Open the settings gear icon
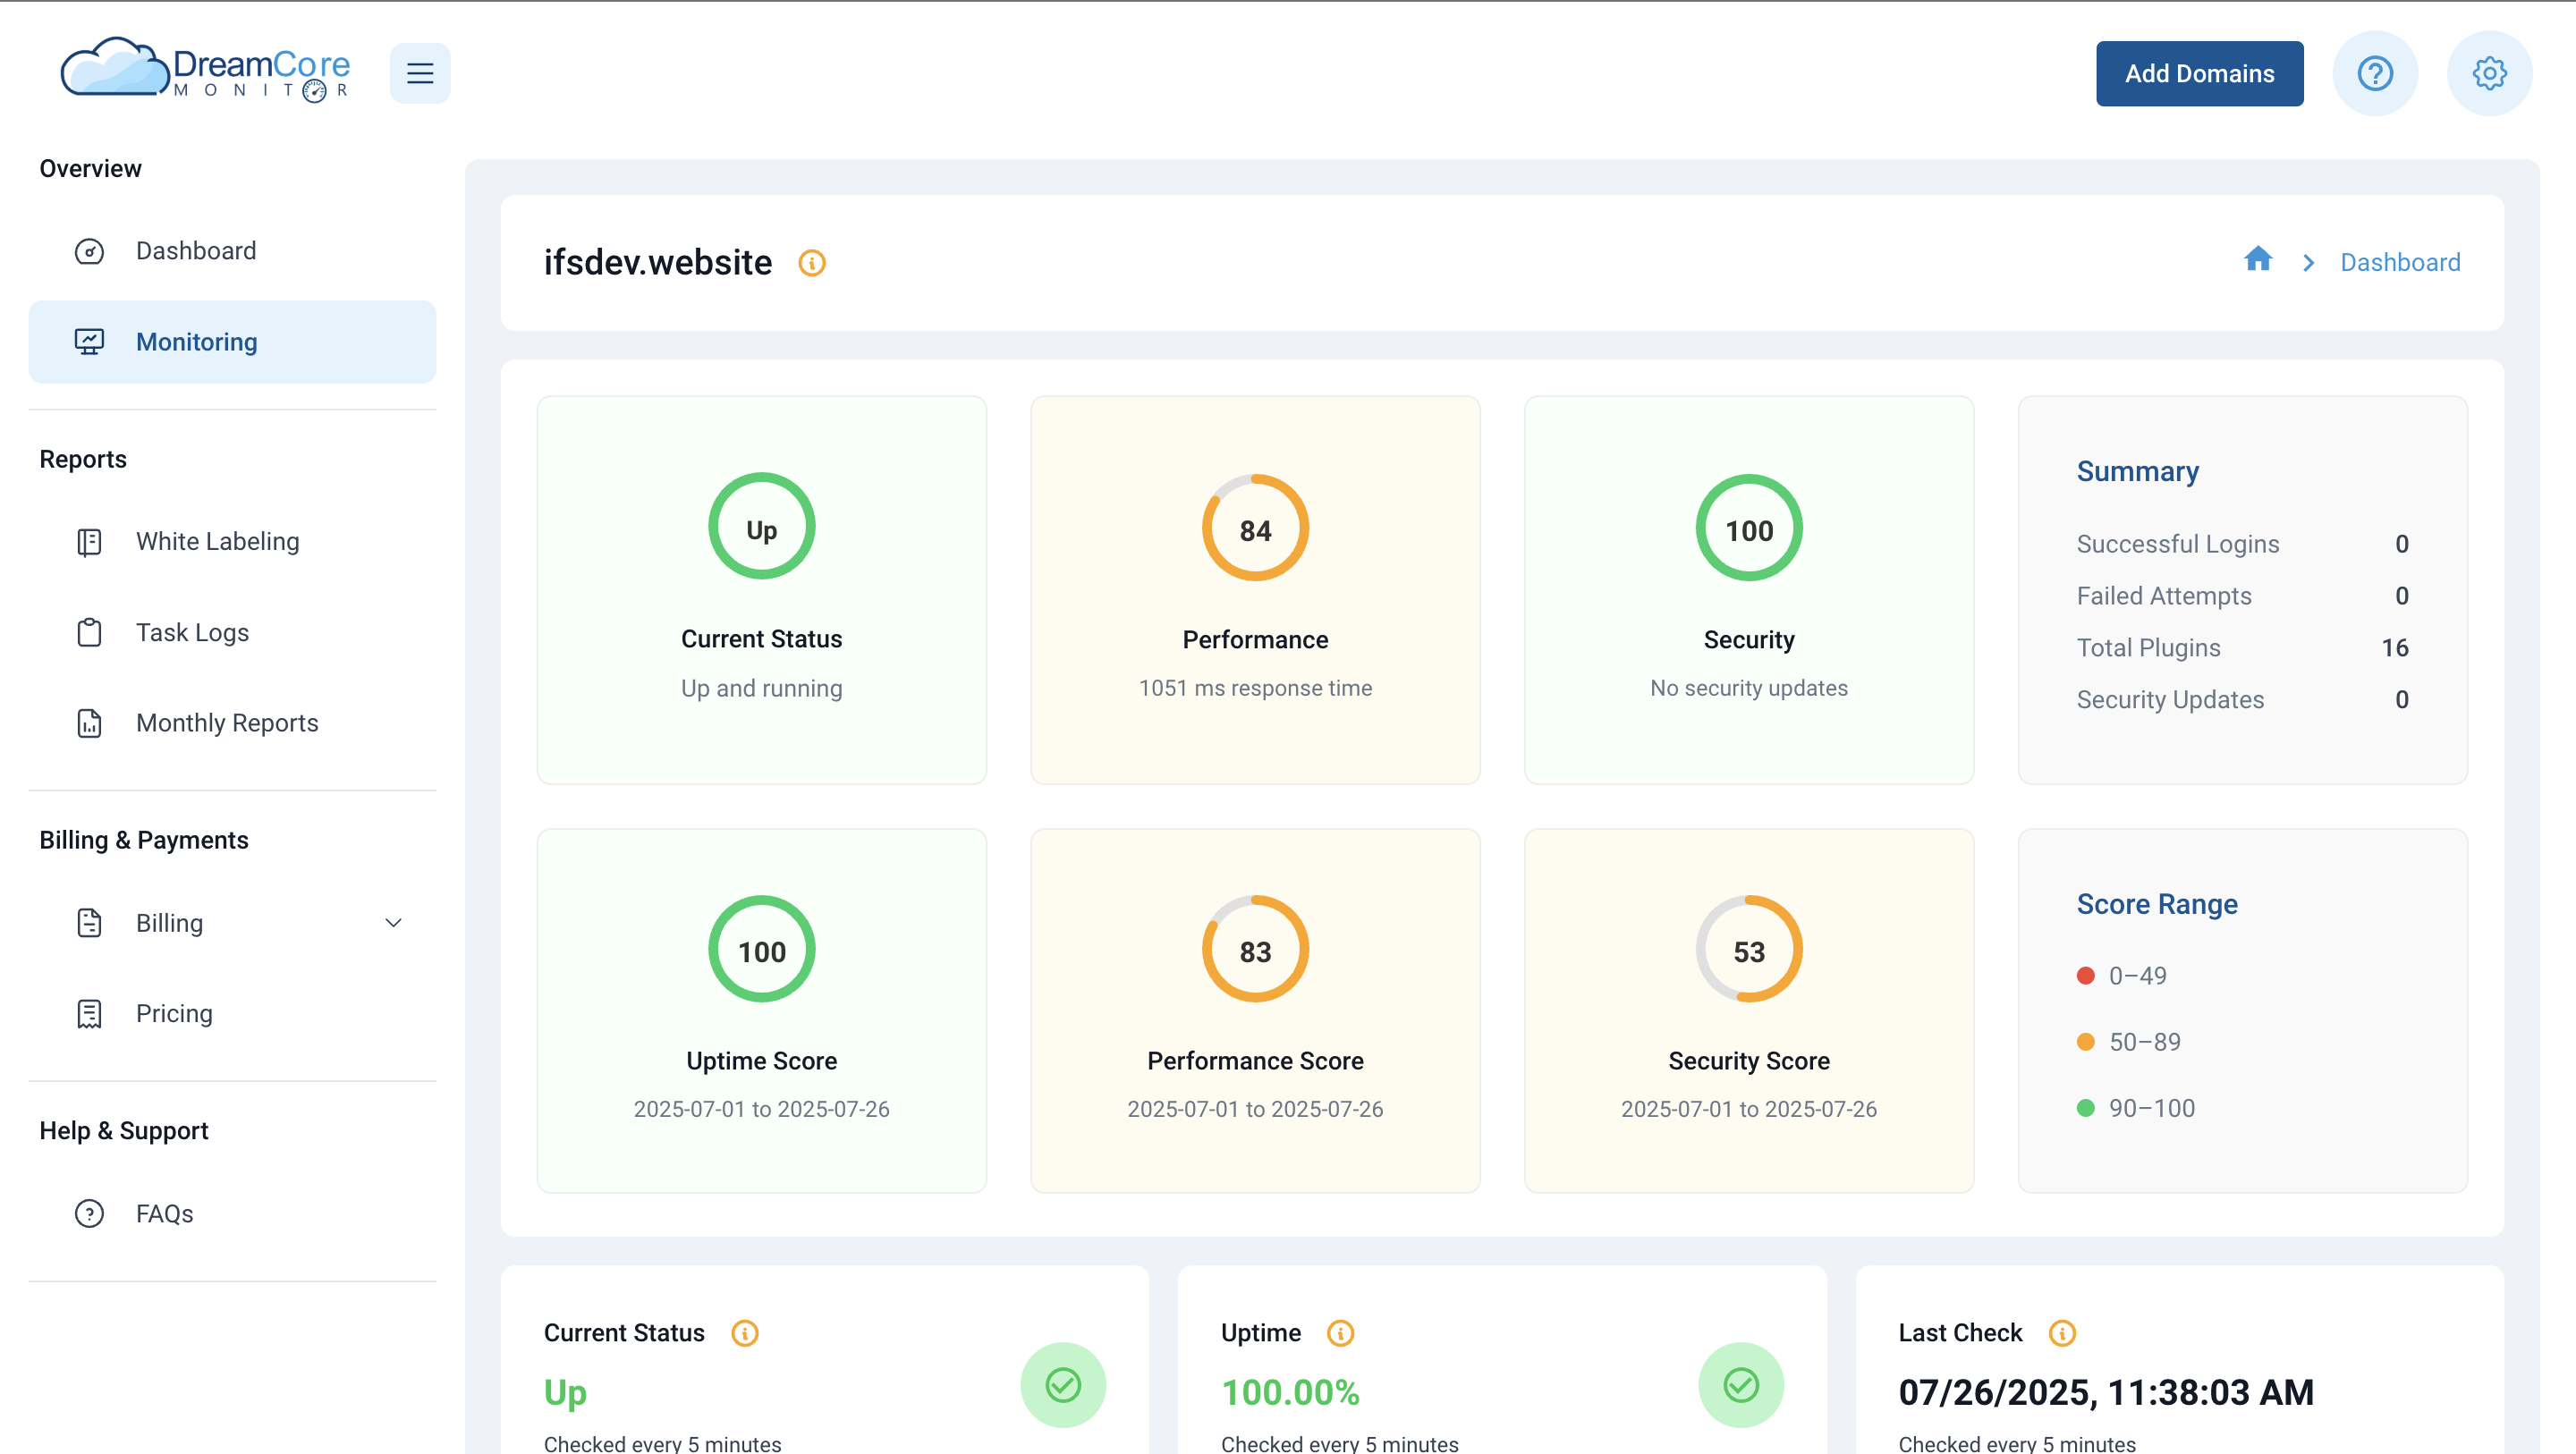This screenshot has width=2576, height=1454. click(x=2489, y=73)
